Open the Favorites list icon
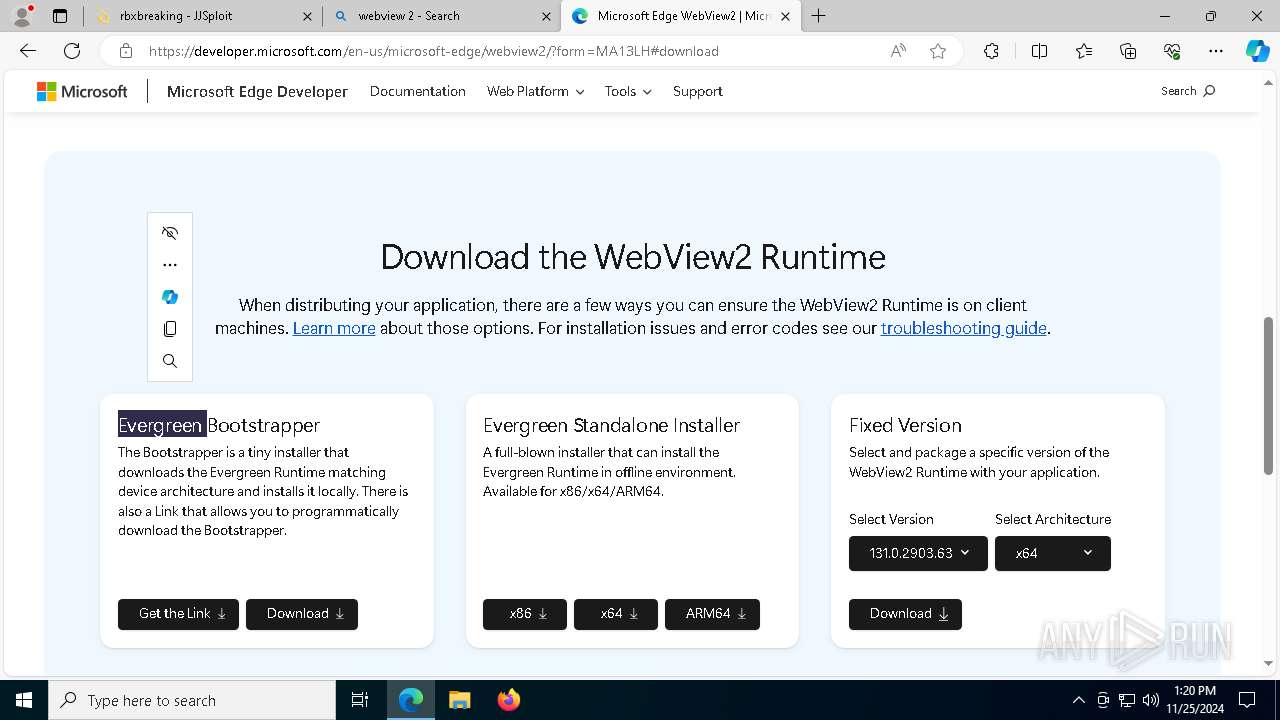The height and width of the screenshot is (720, 1280). (1084, 51)
